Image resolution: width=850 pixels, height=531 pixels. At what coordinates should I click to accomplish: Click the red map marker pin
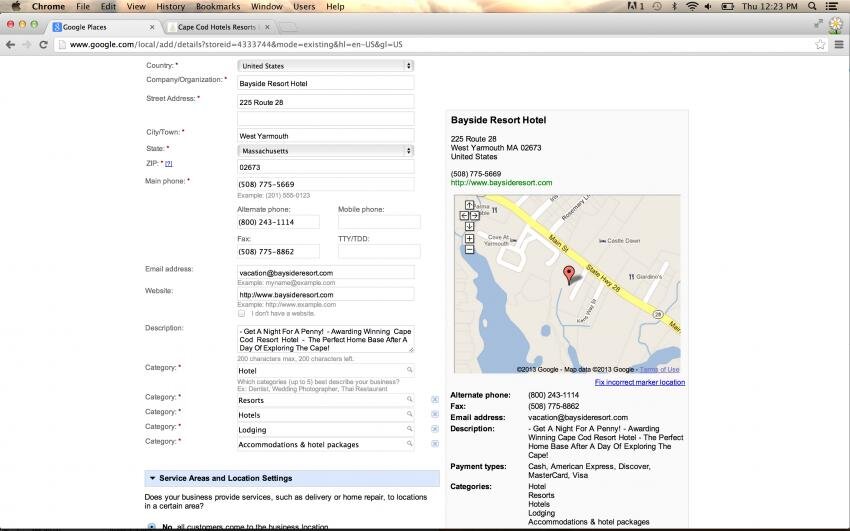click(569, 274)
